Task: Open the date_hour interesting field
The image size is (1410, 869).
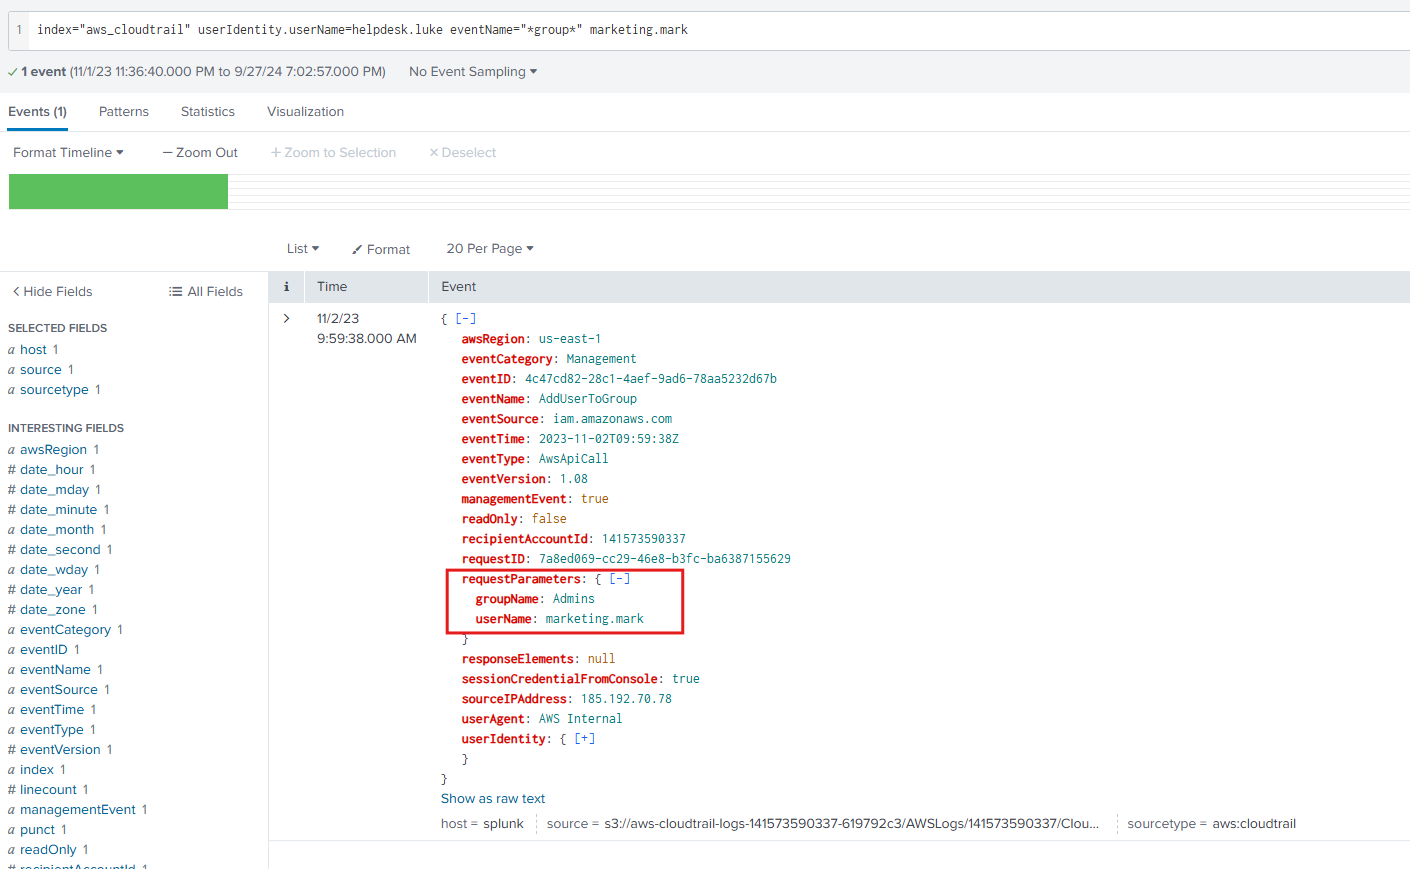Action: coord(51,470)
